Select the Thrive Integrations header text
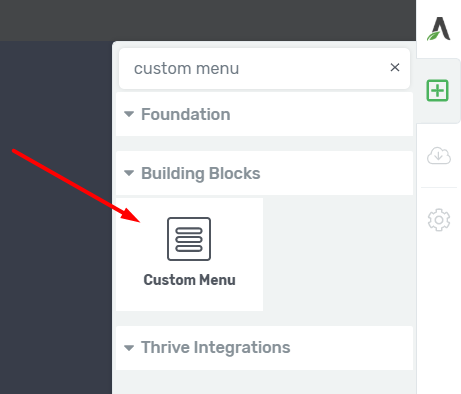Screen dimensions: 461x394 point(216,347)
